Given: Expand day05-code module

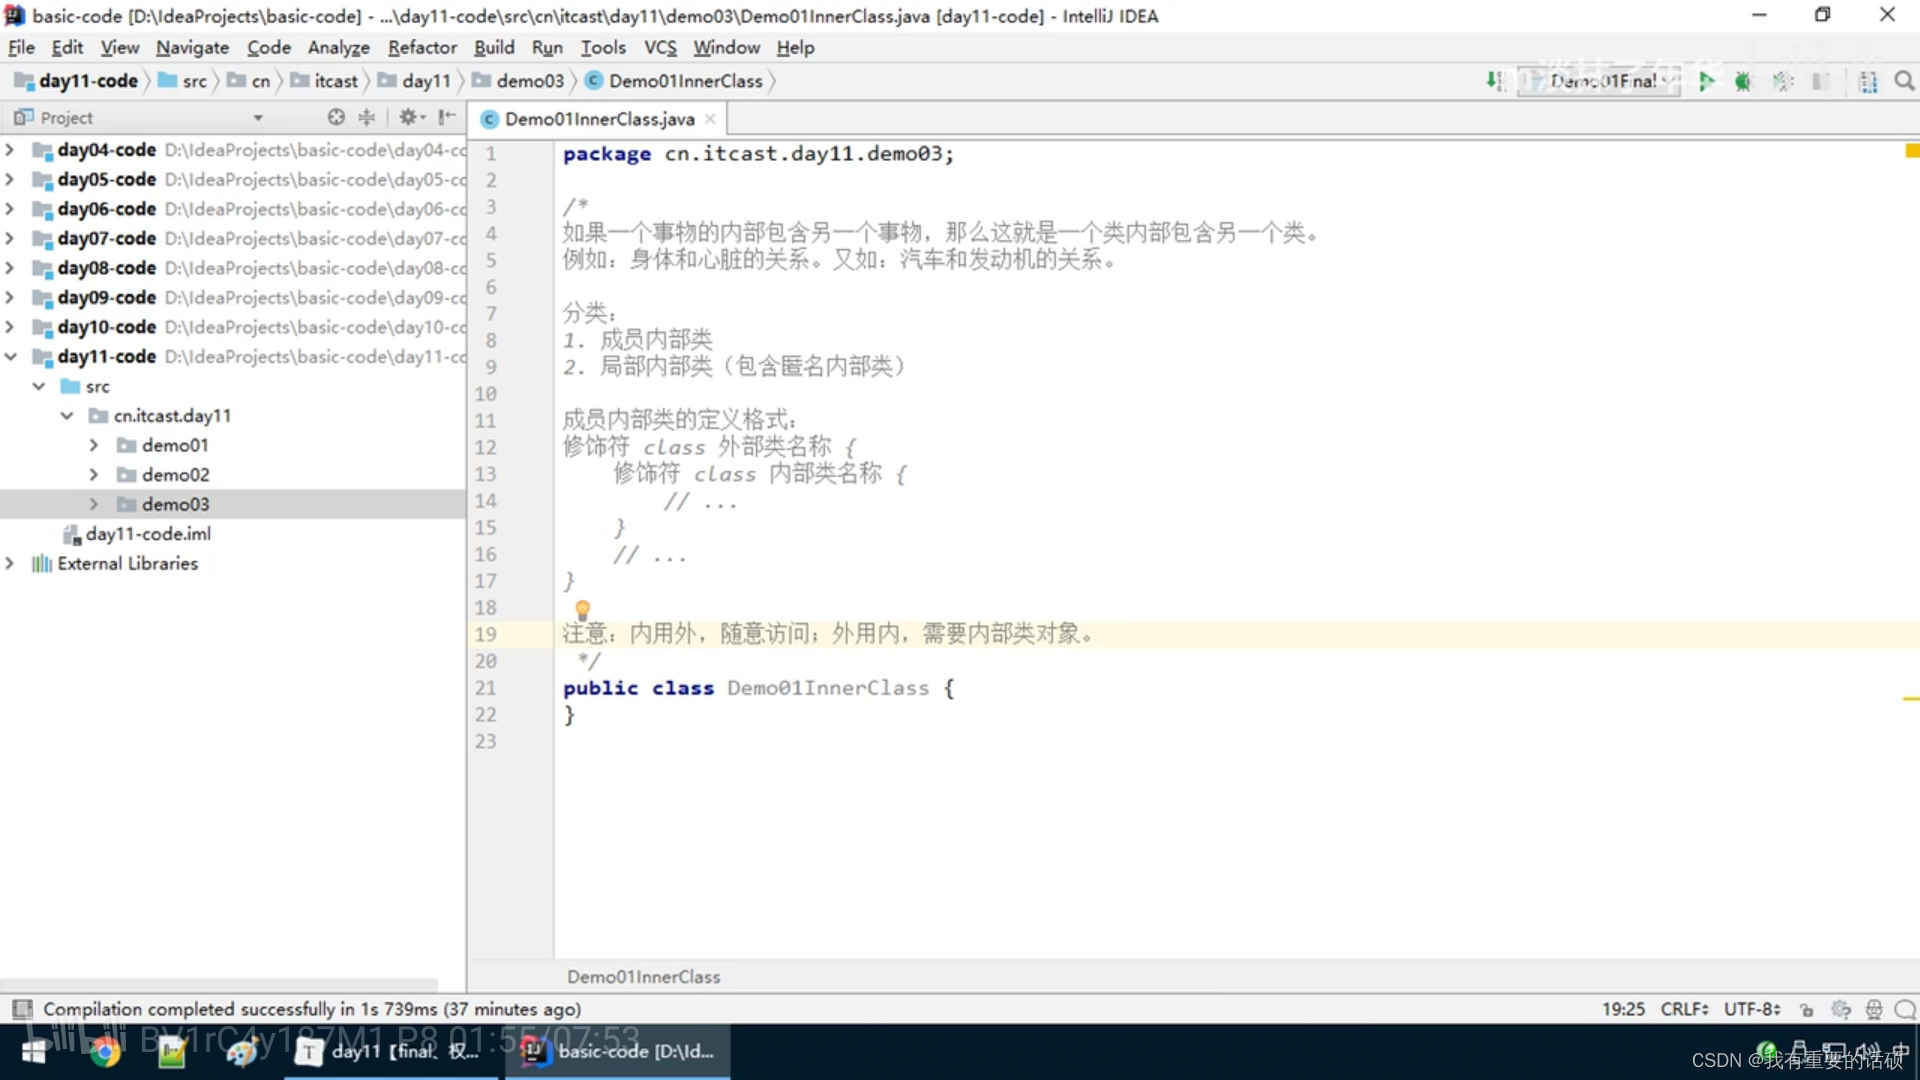Looking at the screenshot, I should click(10, 179).
